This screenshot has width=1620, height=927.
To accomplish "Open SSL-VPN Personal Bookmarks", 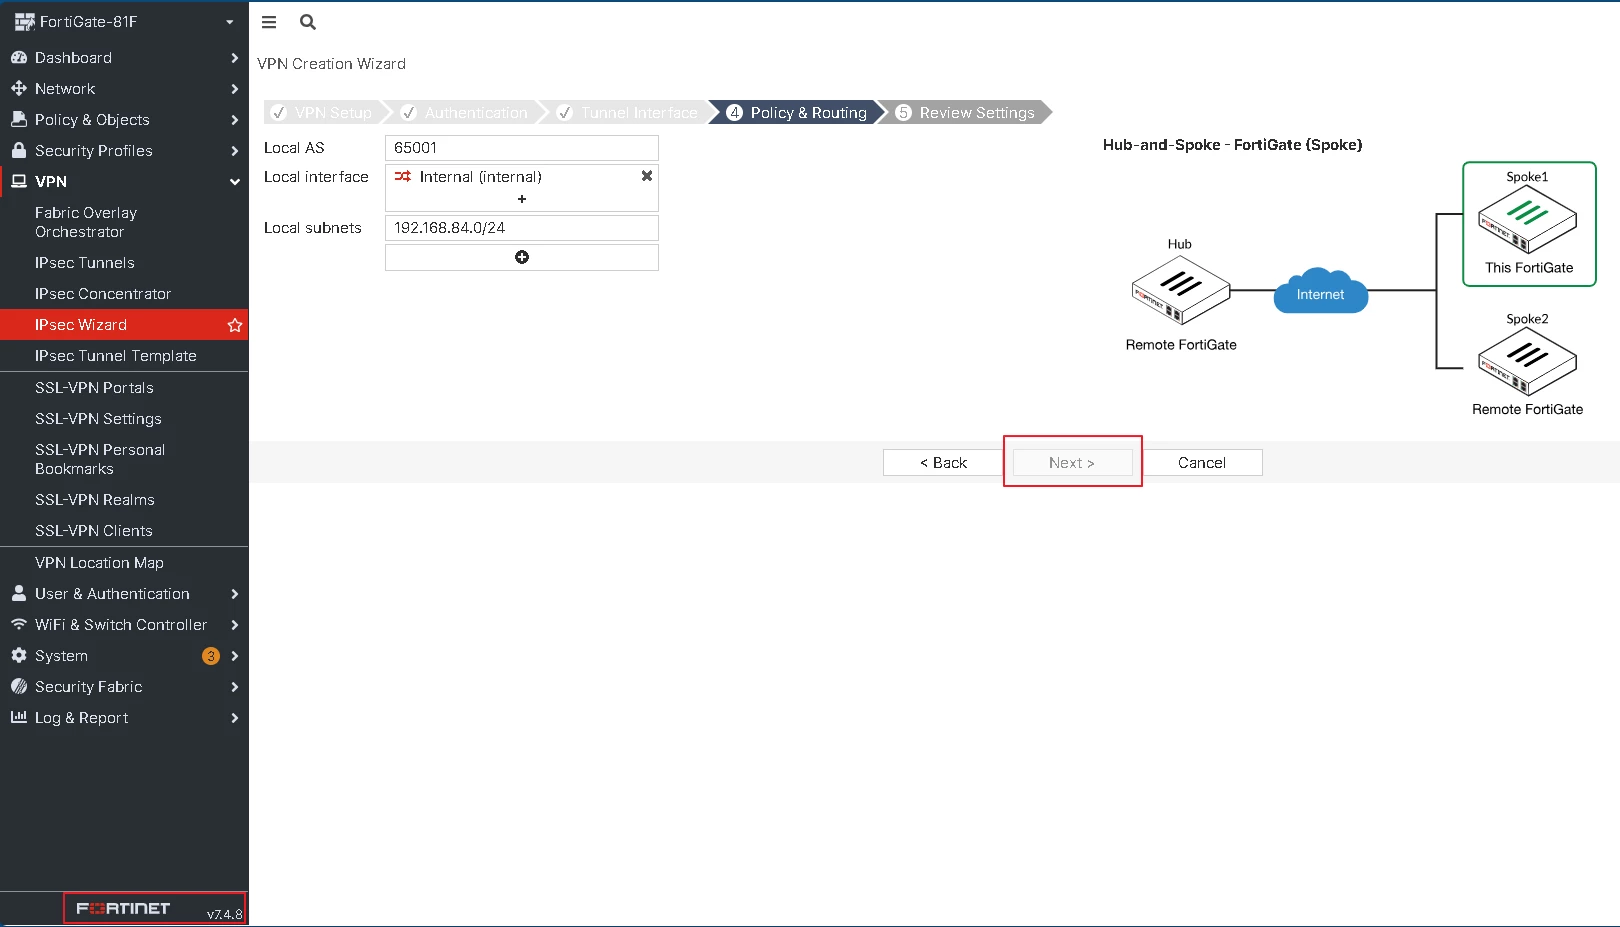I will 124,459.
